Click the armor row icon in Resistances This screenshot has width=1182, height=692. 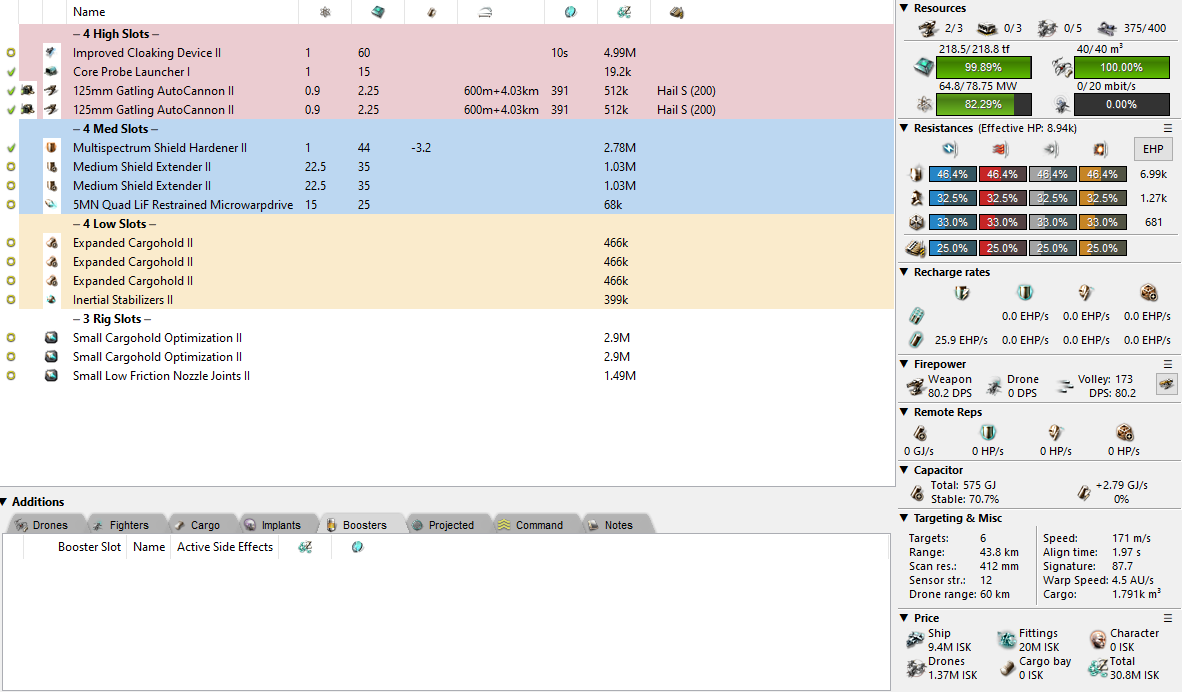(916, 198)
